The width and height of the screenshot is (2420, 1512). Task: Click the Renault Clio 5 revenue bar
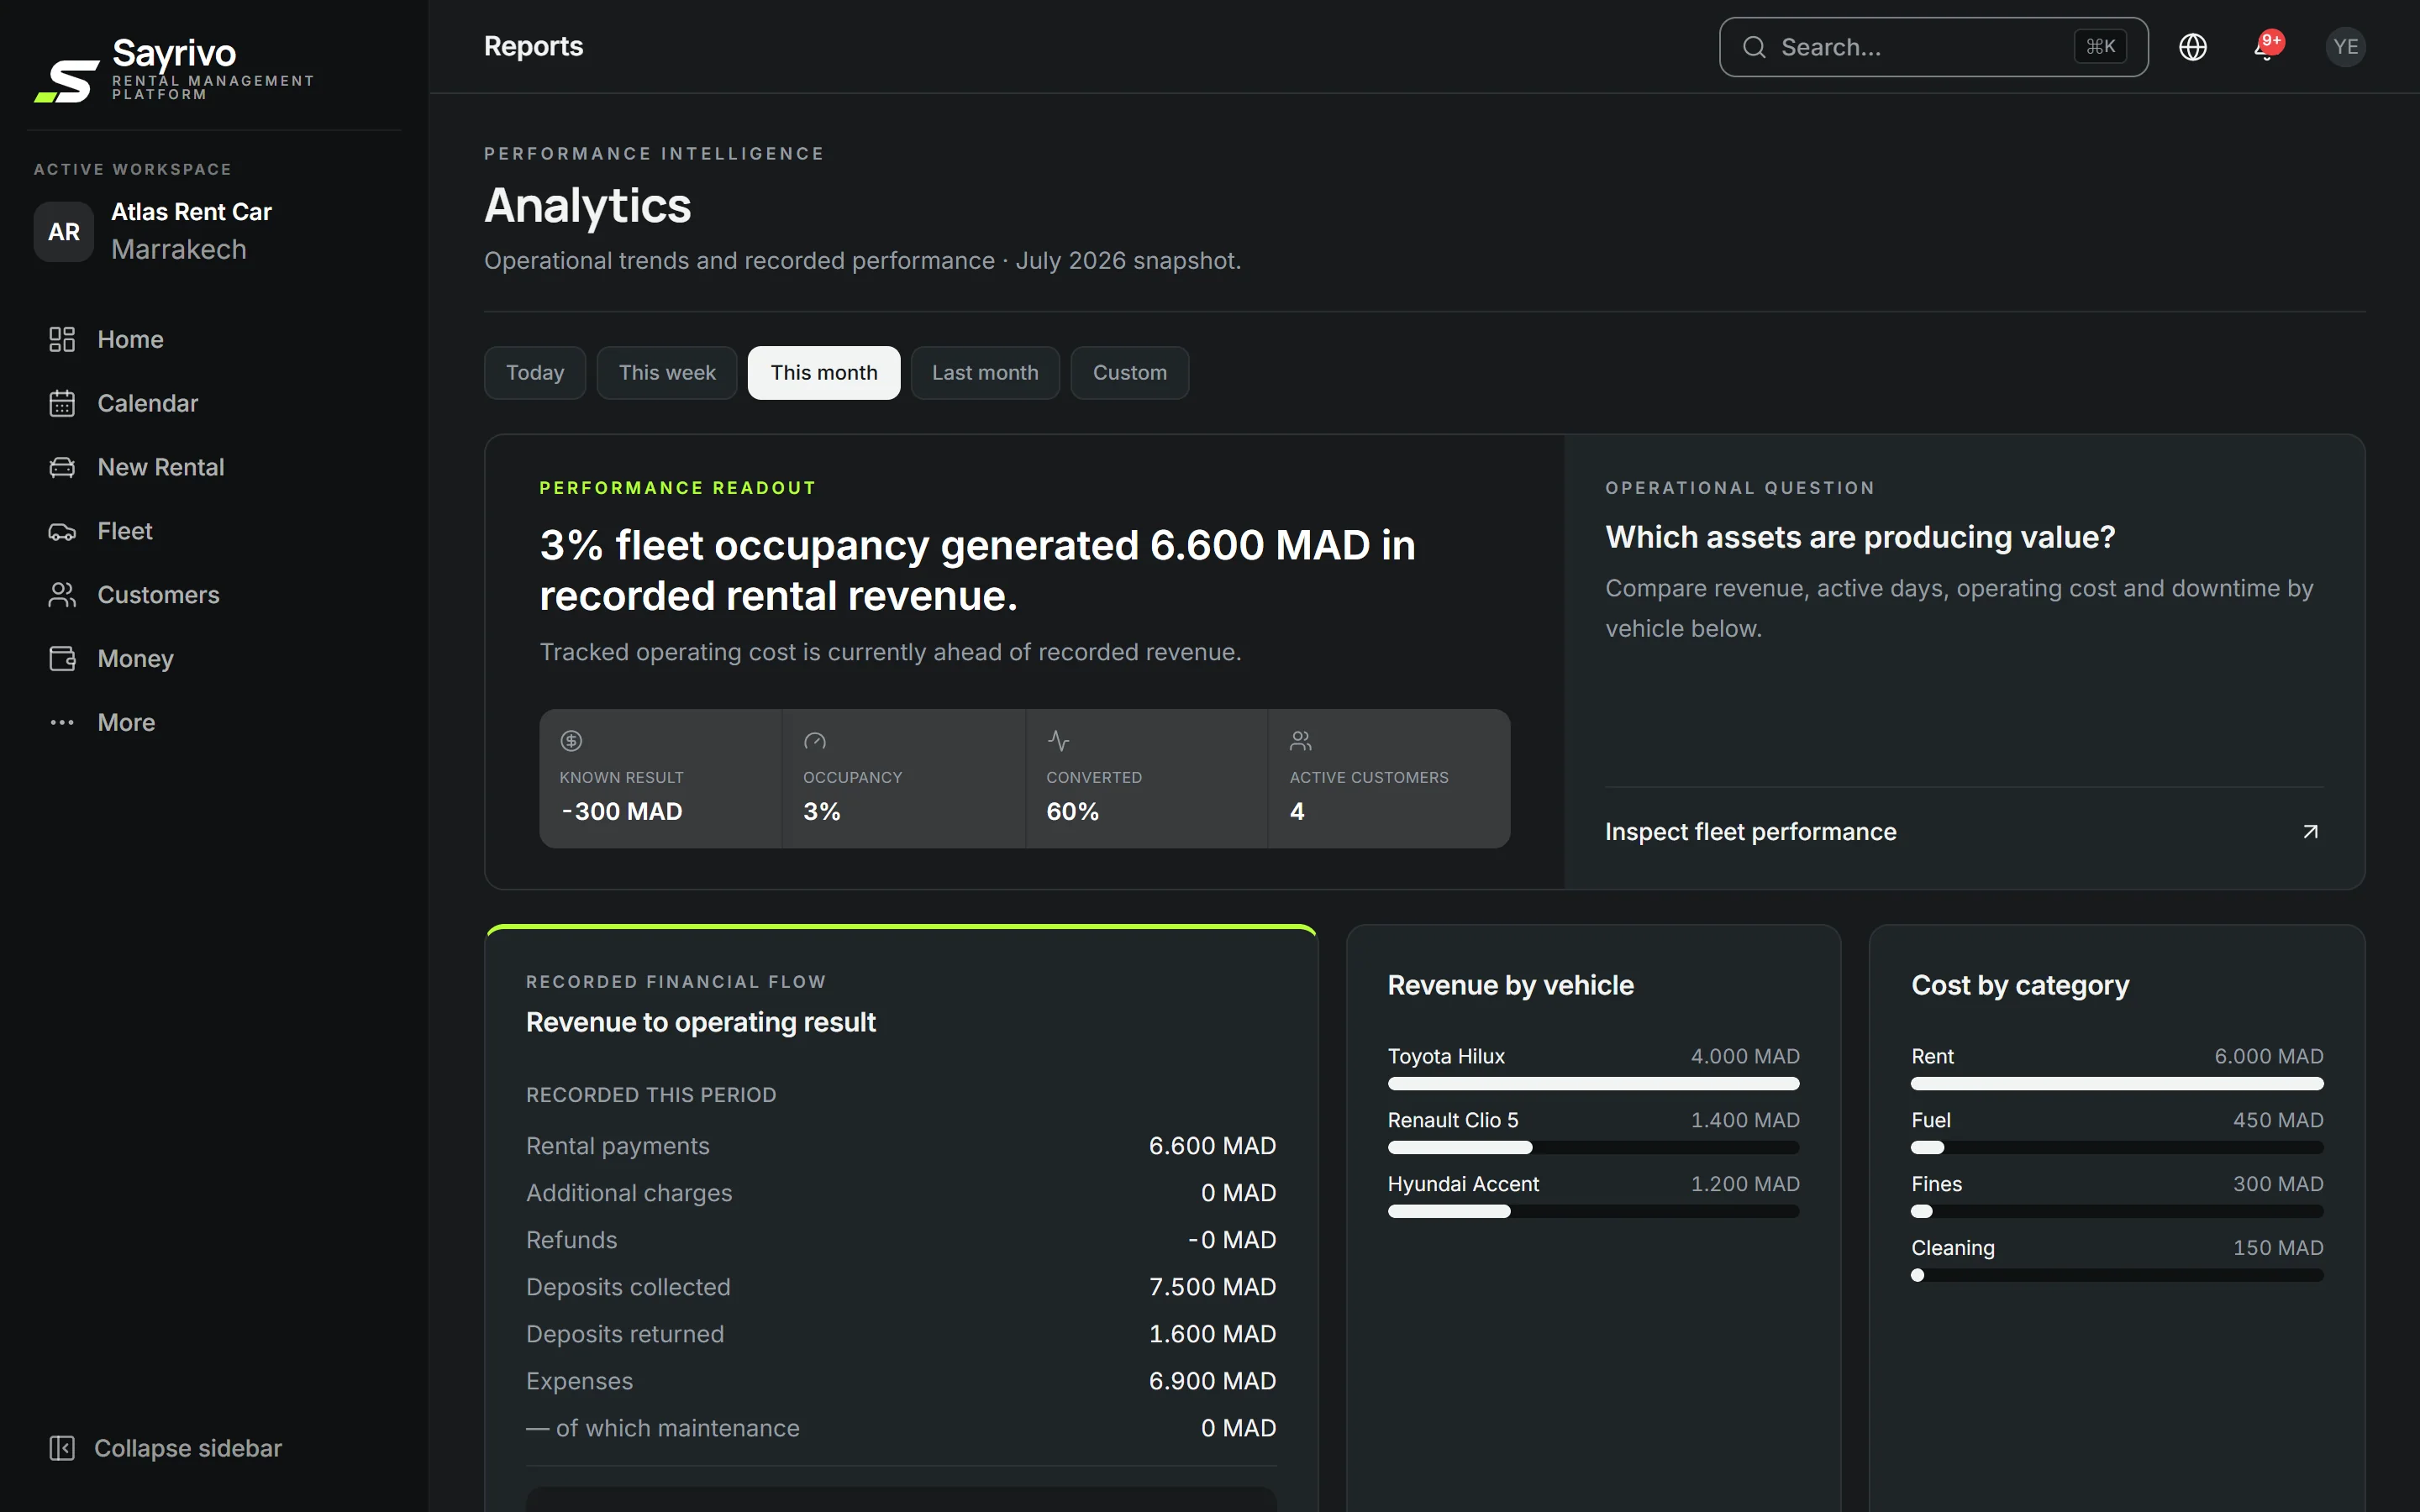pyautogui.click(x=1593, y=1148)
